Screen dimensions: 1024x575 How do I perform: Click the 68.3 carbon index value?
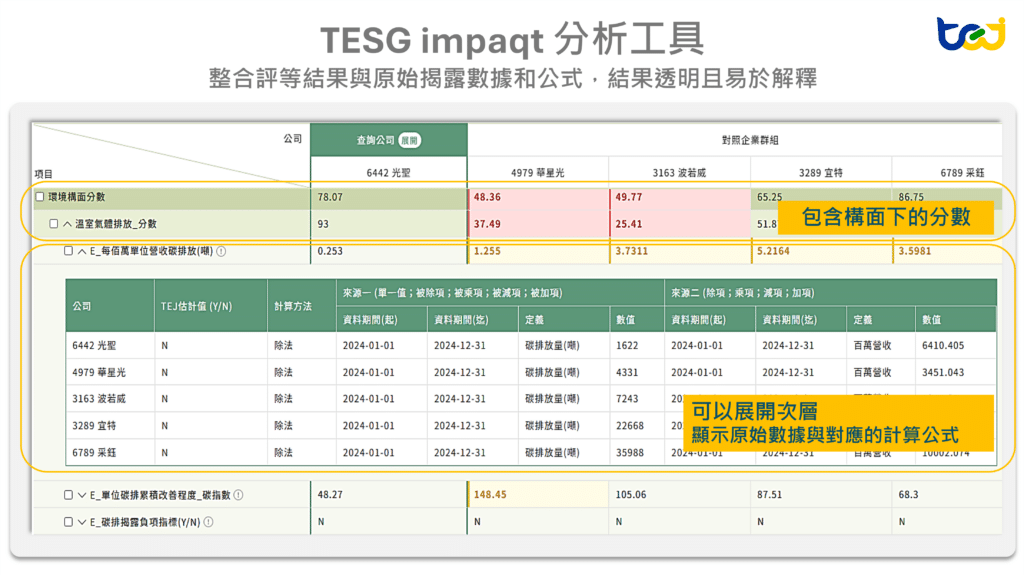(908, 495)
